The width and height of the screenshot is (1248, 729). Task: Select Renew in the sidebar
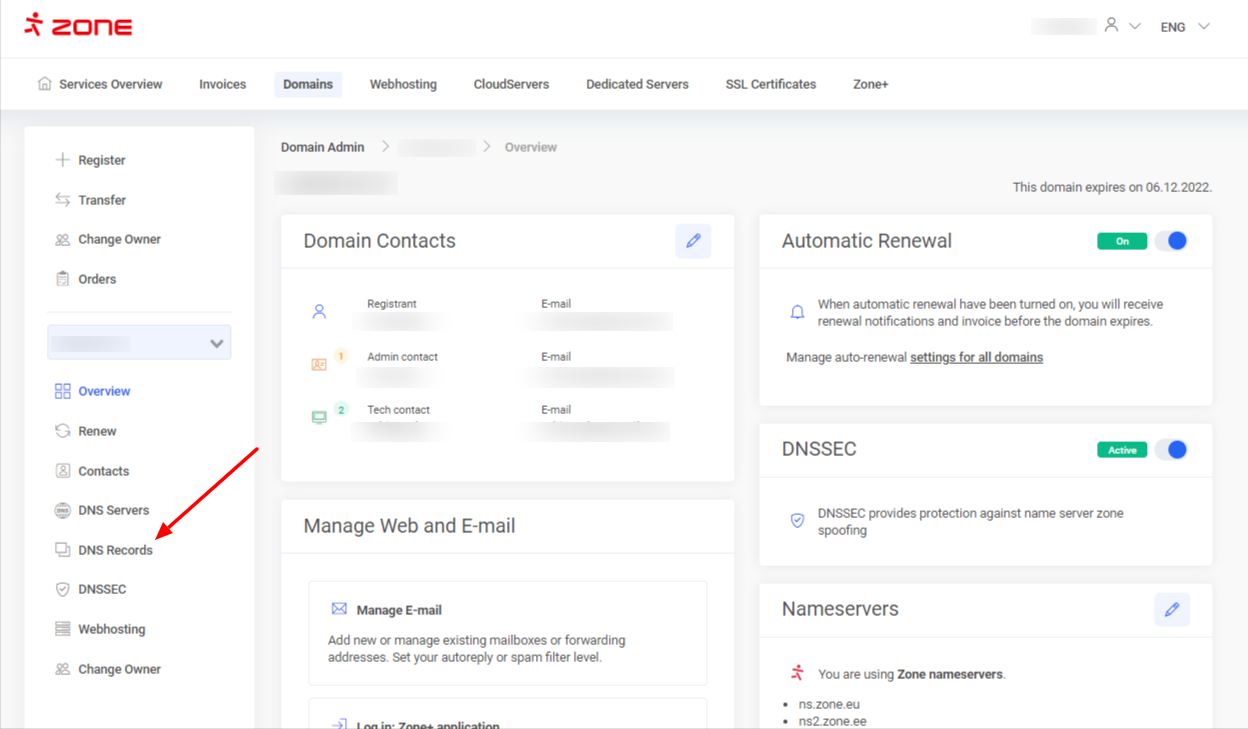click(97, 431)
